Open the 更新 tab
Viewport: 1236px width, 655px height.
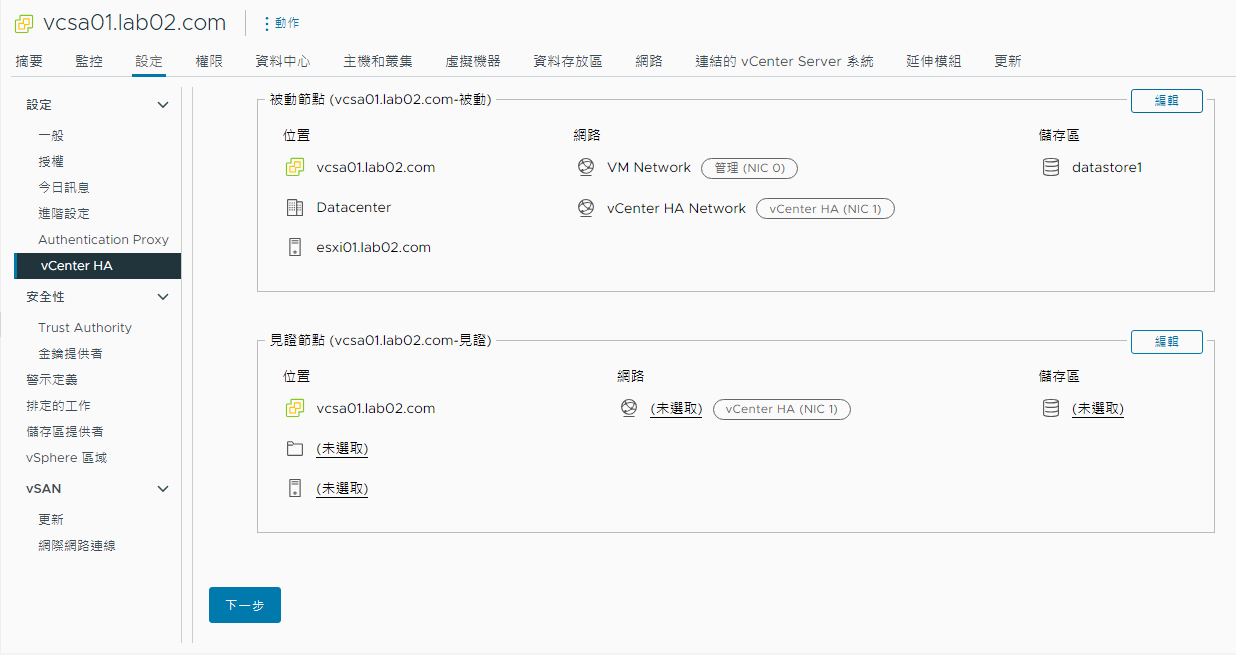pos(1008,61)
